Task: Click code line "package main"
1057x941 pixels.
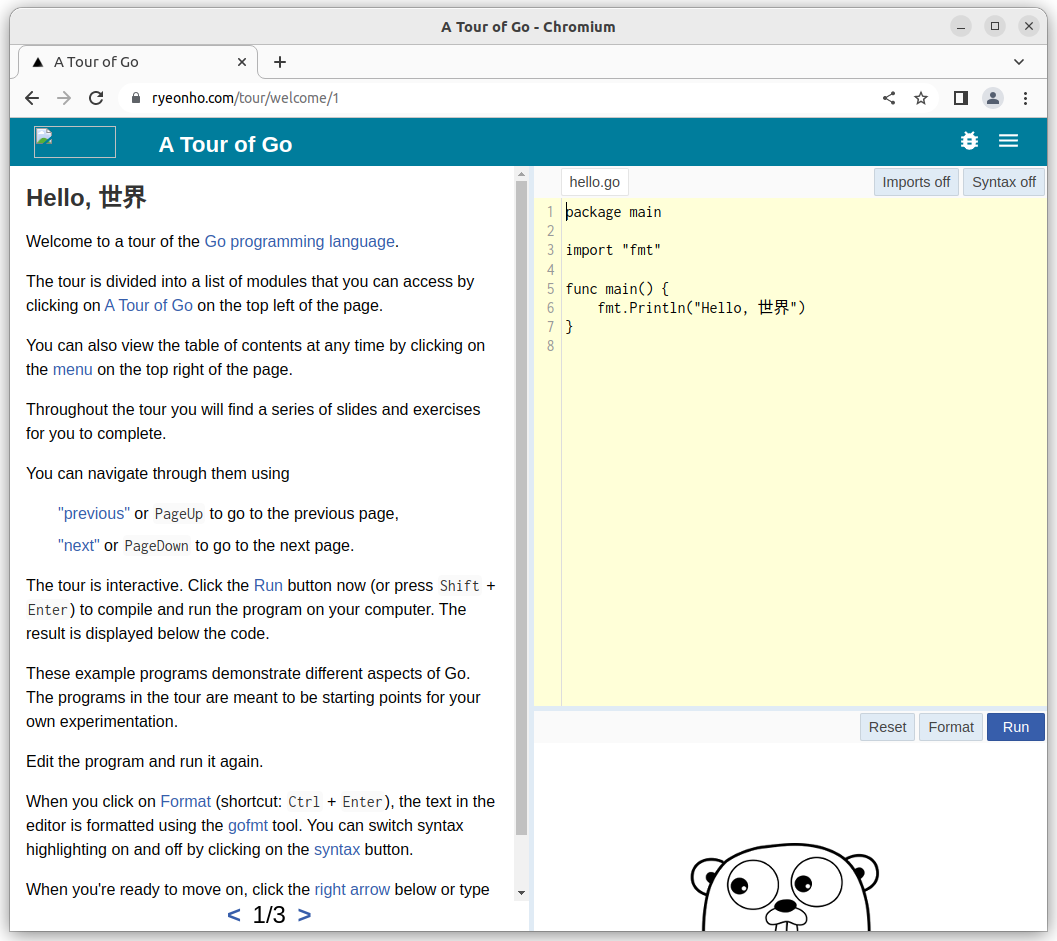Action: click(613, 212)
